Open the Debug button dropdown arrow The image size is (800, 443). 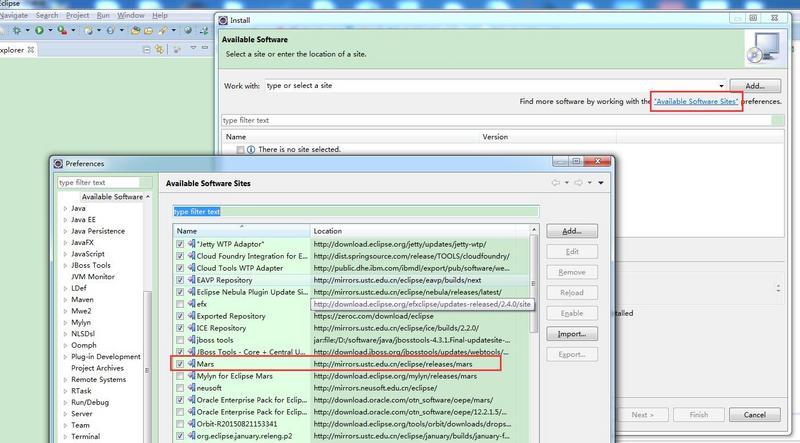(x=28, y=30)
